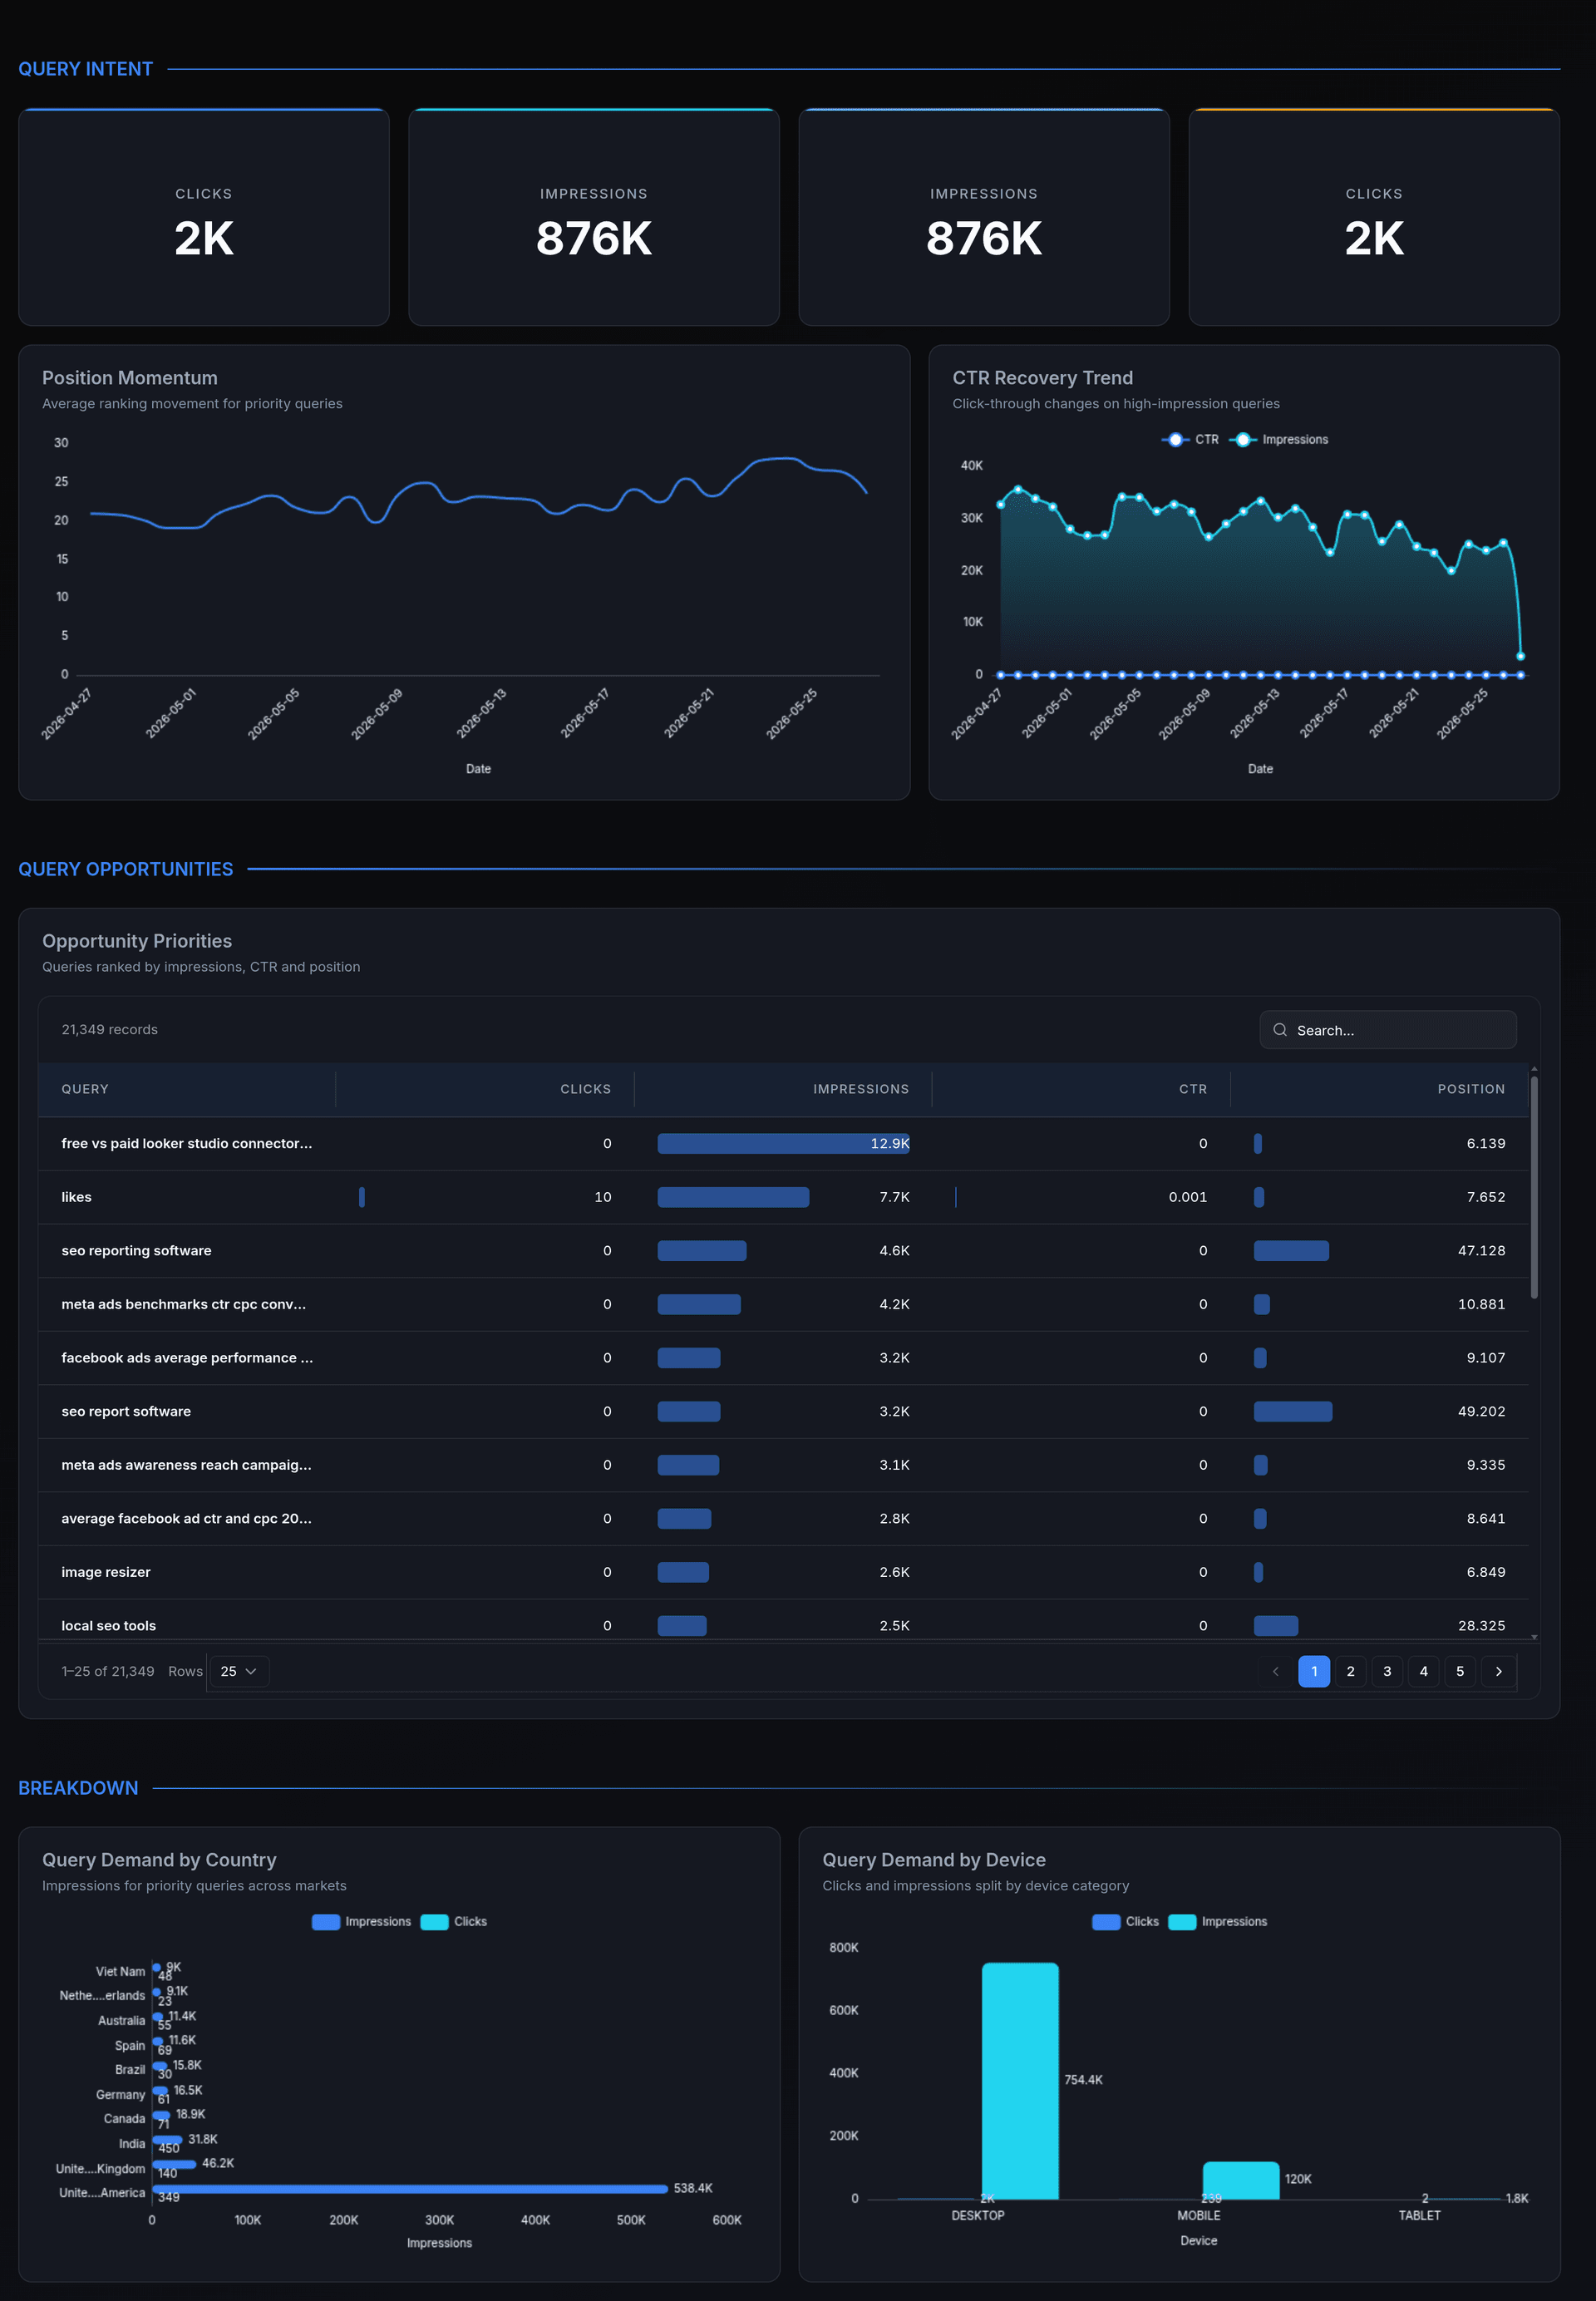Click the QUERY OPPORTUNITIES section heading
Screen dimensions: 1596x2301
126,869
